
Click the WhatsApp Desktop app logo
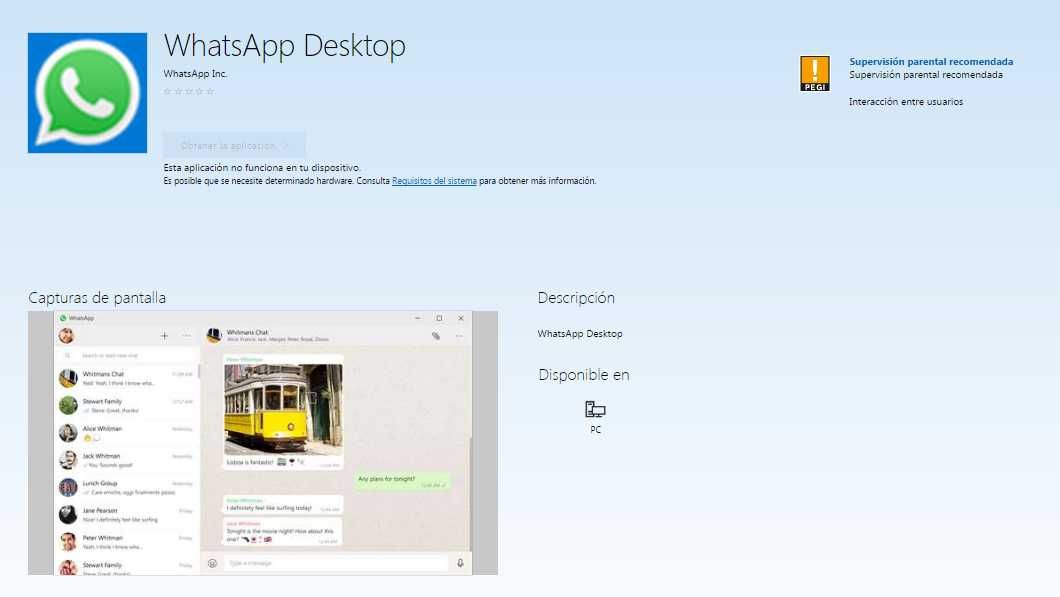(x=87, y=93)
